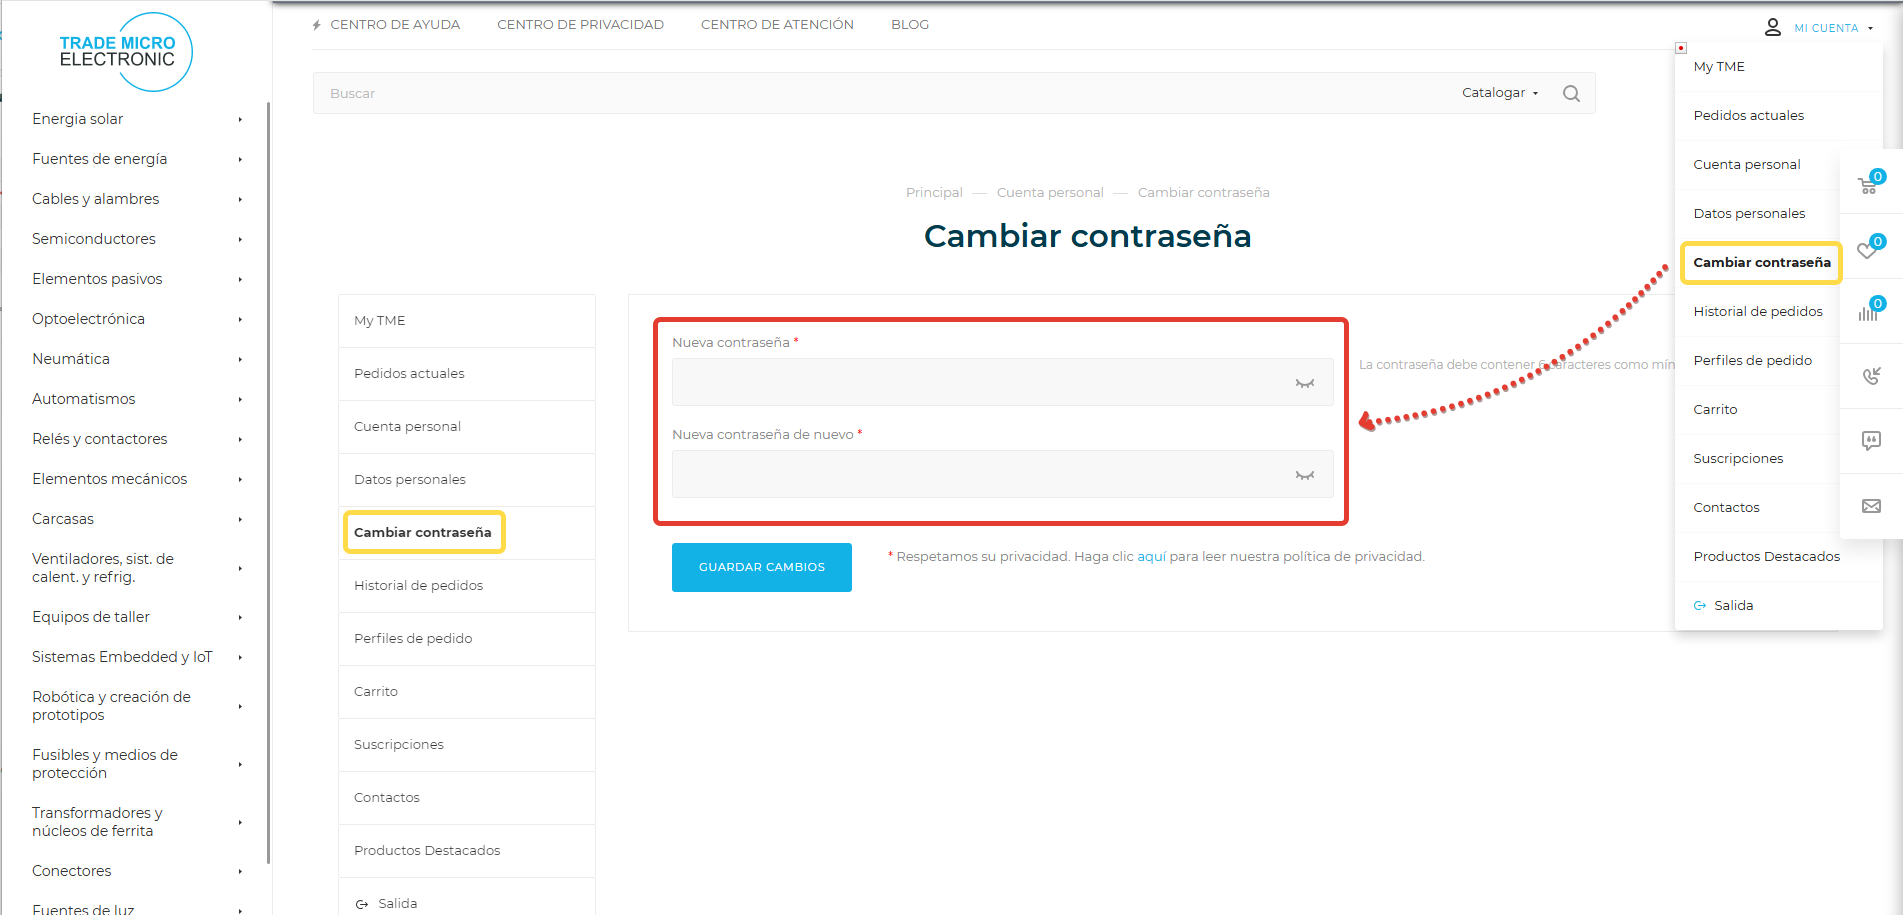Open the chat feedback icon
The image size is (1903, 915).
click(1871, 440)
